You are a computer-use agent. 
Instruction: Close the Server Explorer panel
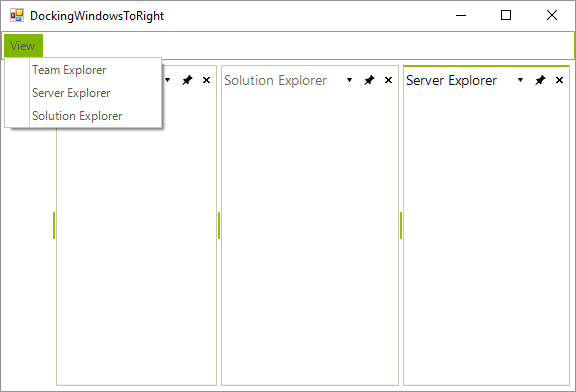(559, 80)
